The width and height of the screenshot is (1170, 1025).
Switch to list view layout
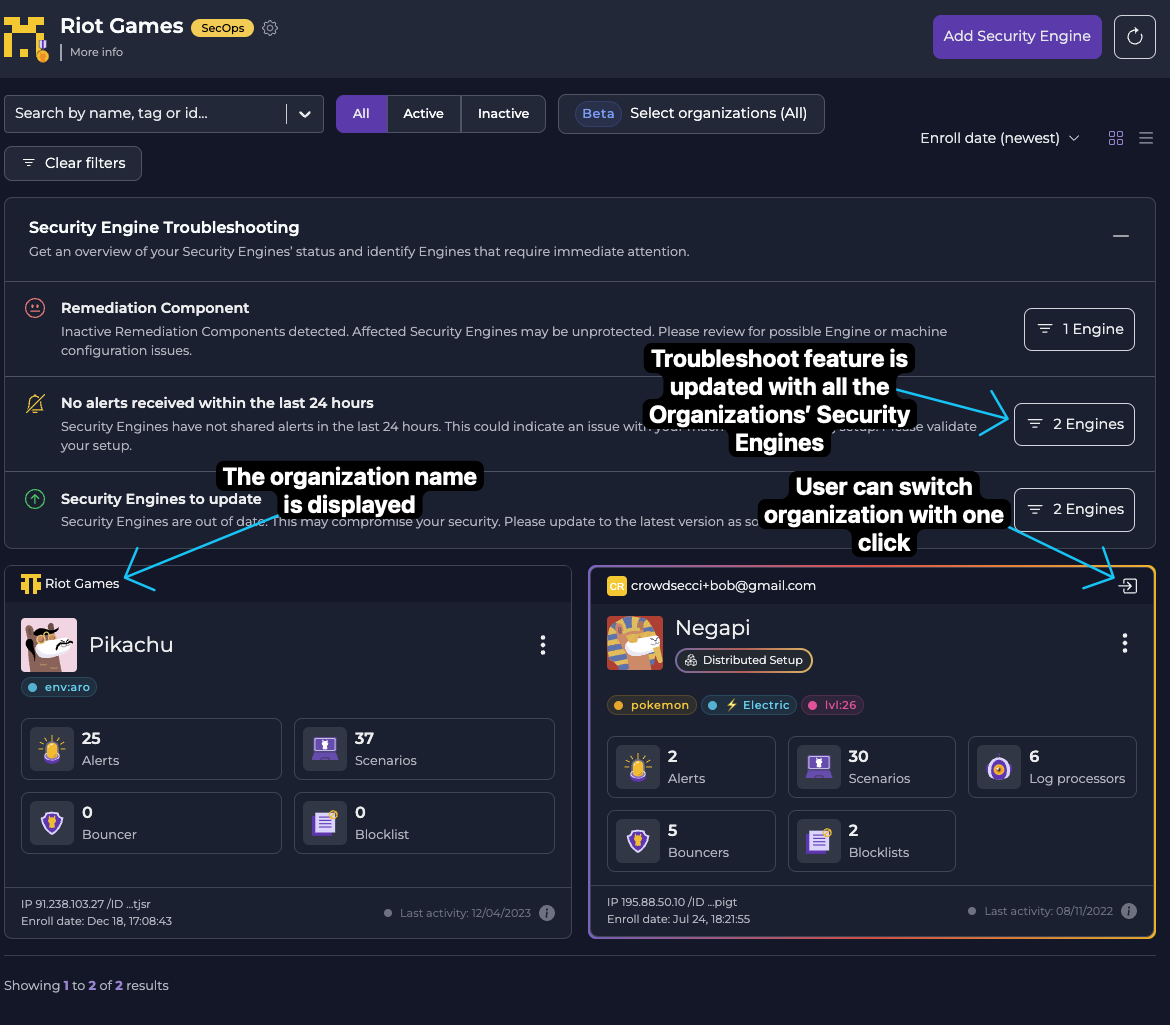point(1146,138)
